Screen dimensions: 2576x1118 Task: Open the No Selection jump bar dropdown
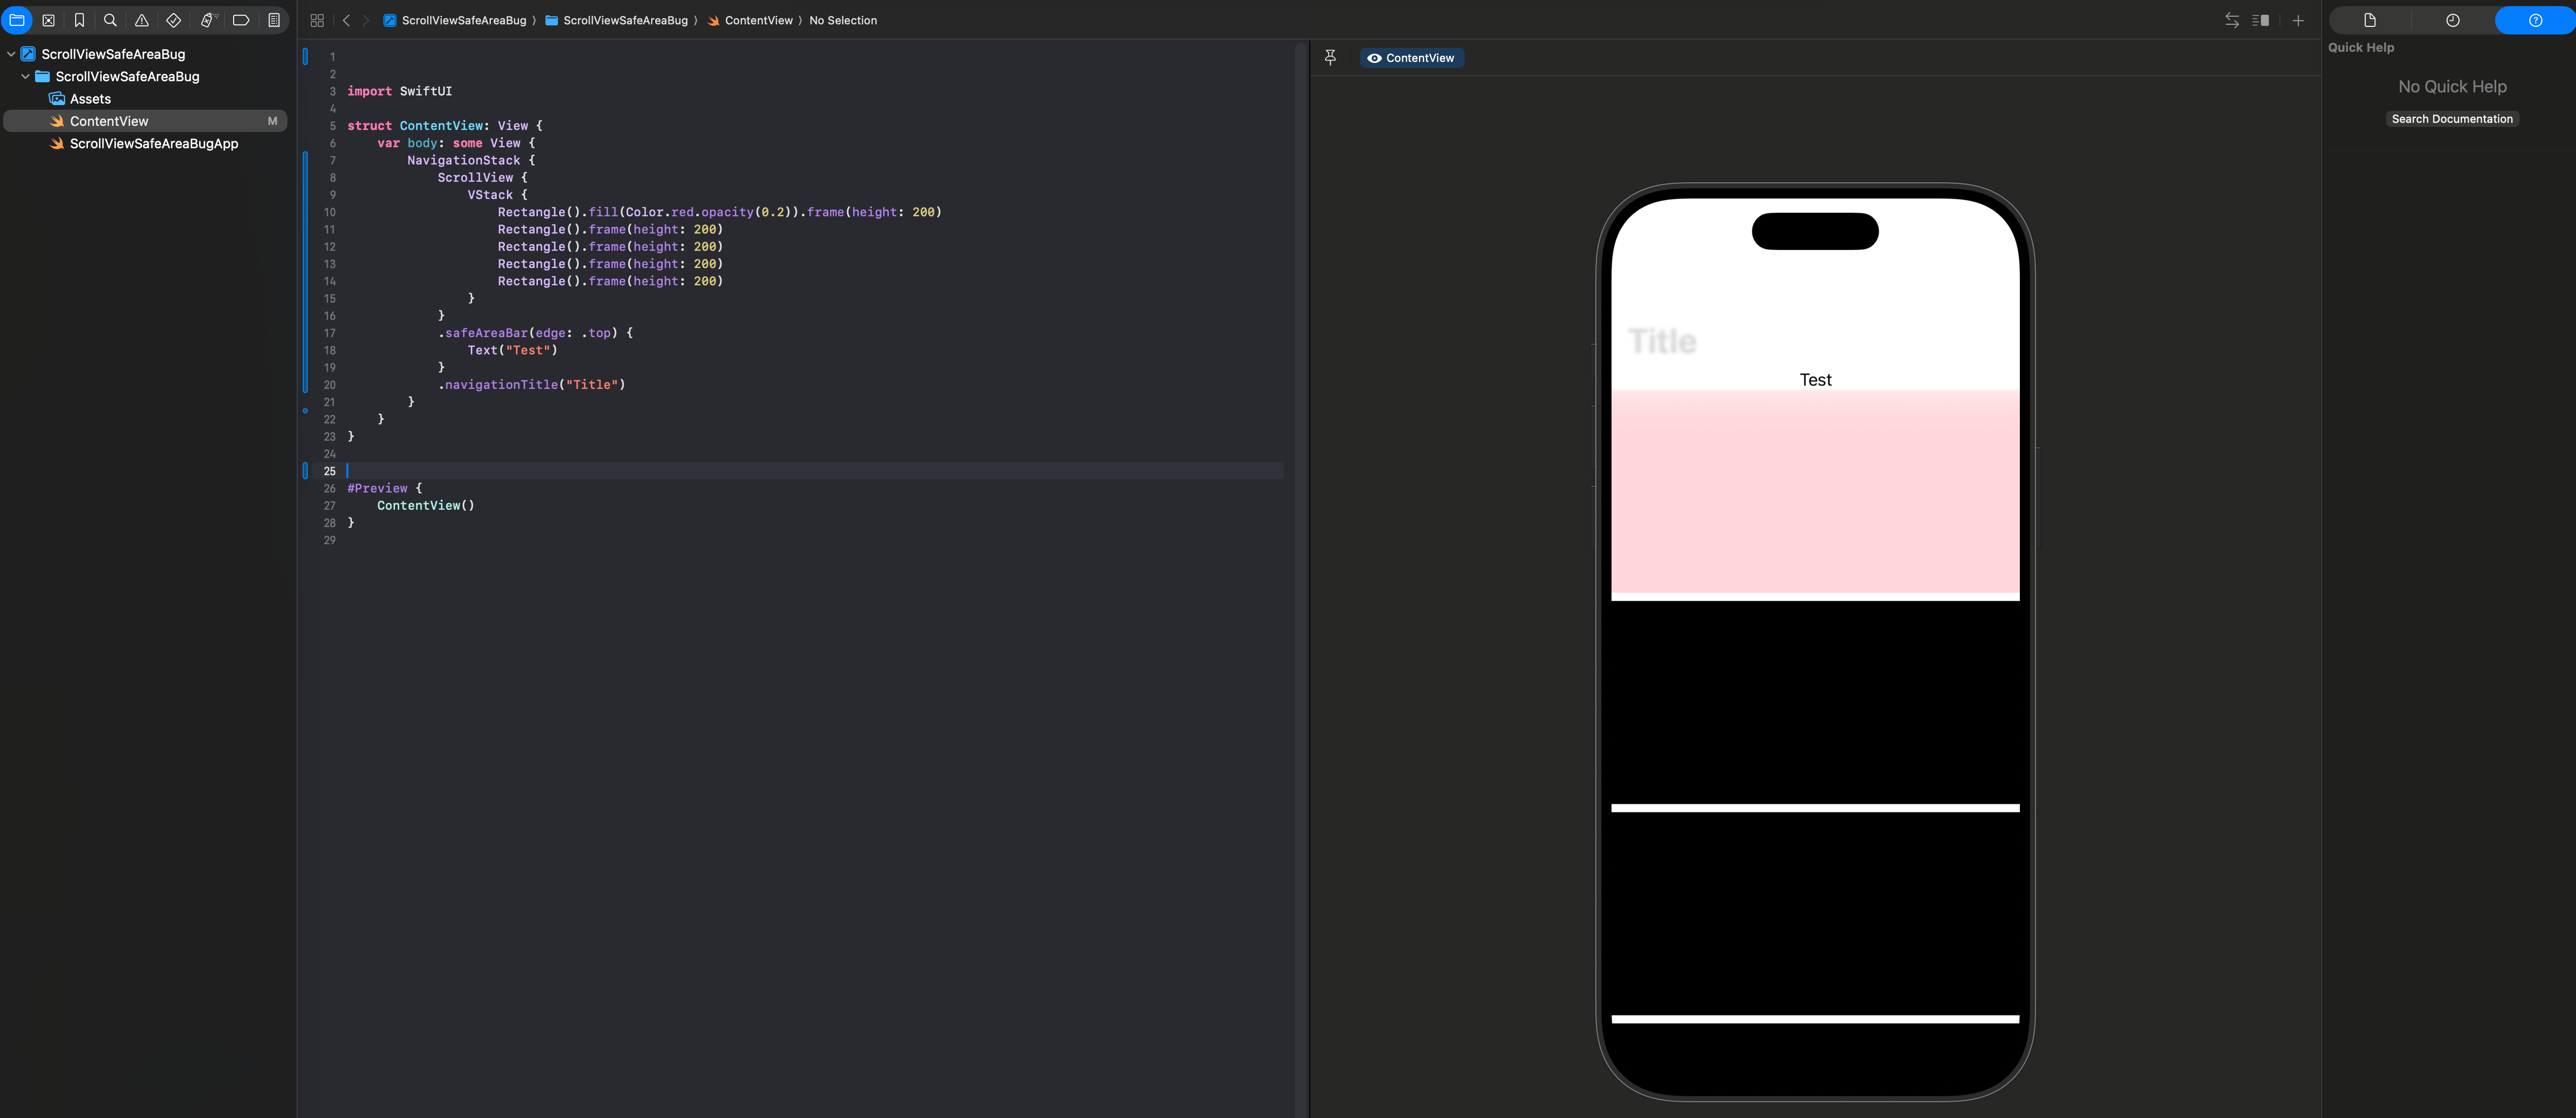(x=842, y=20)
